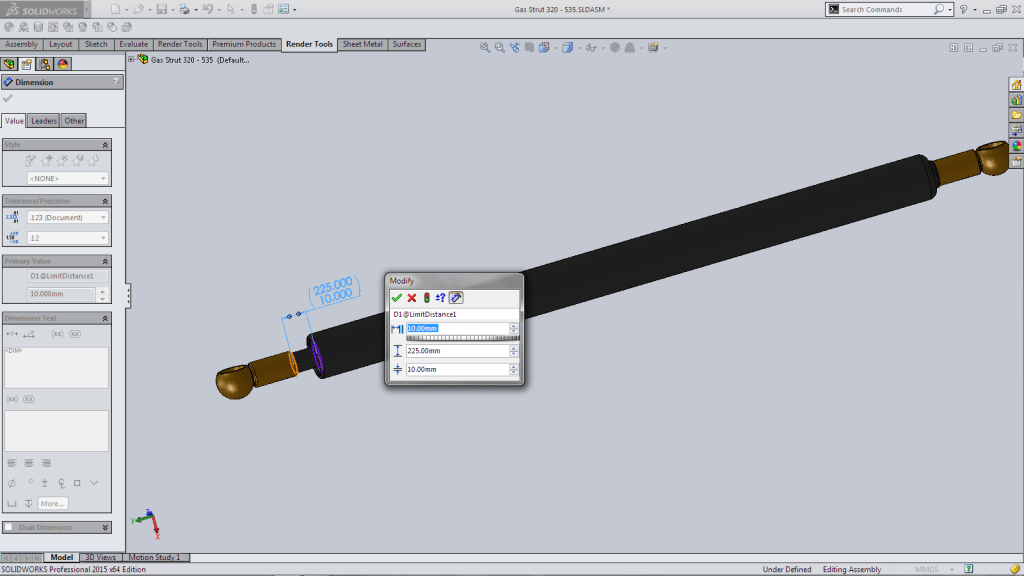Accept the value with the green checkmark

click(x=396, y=297)
